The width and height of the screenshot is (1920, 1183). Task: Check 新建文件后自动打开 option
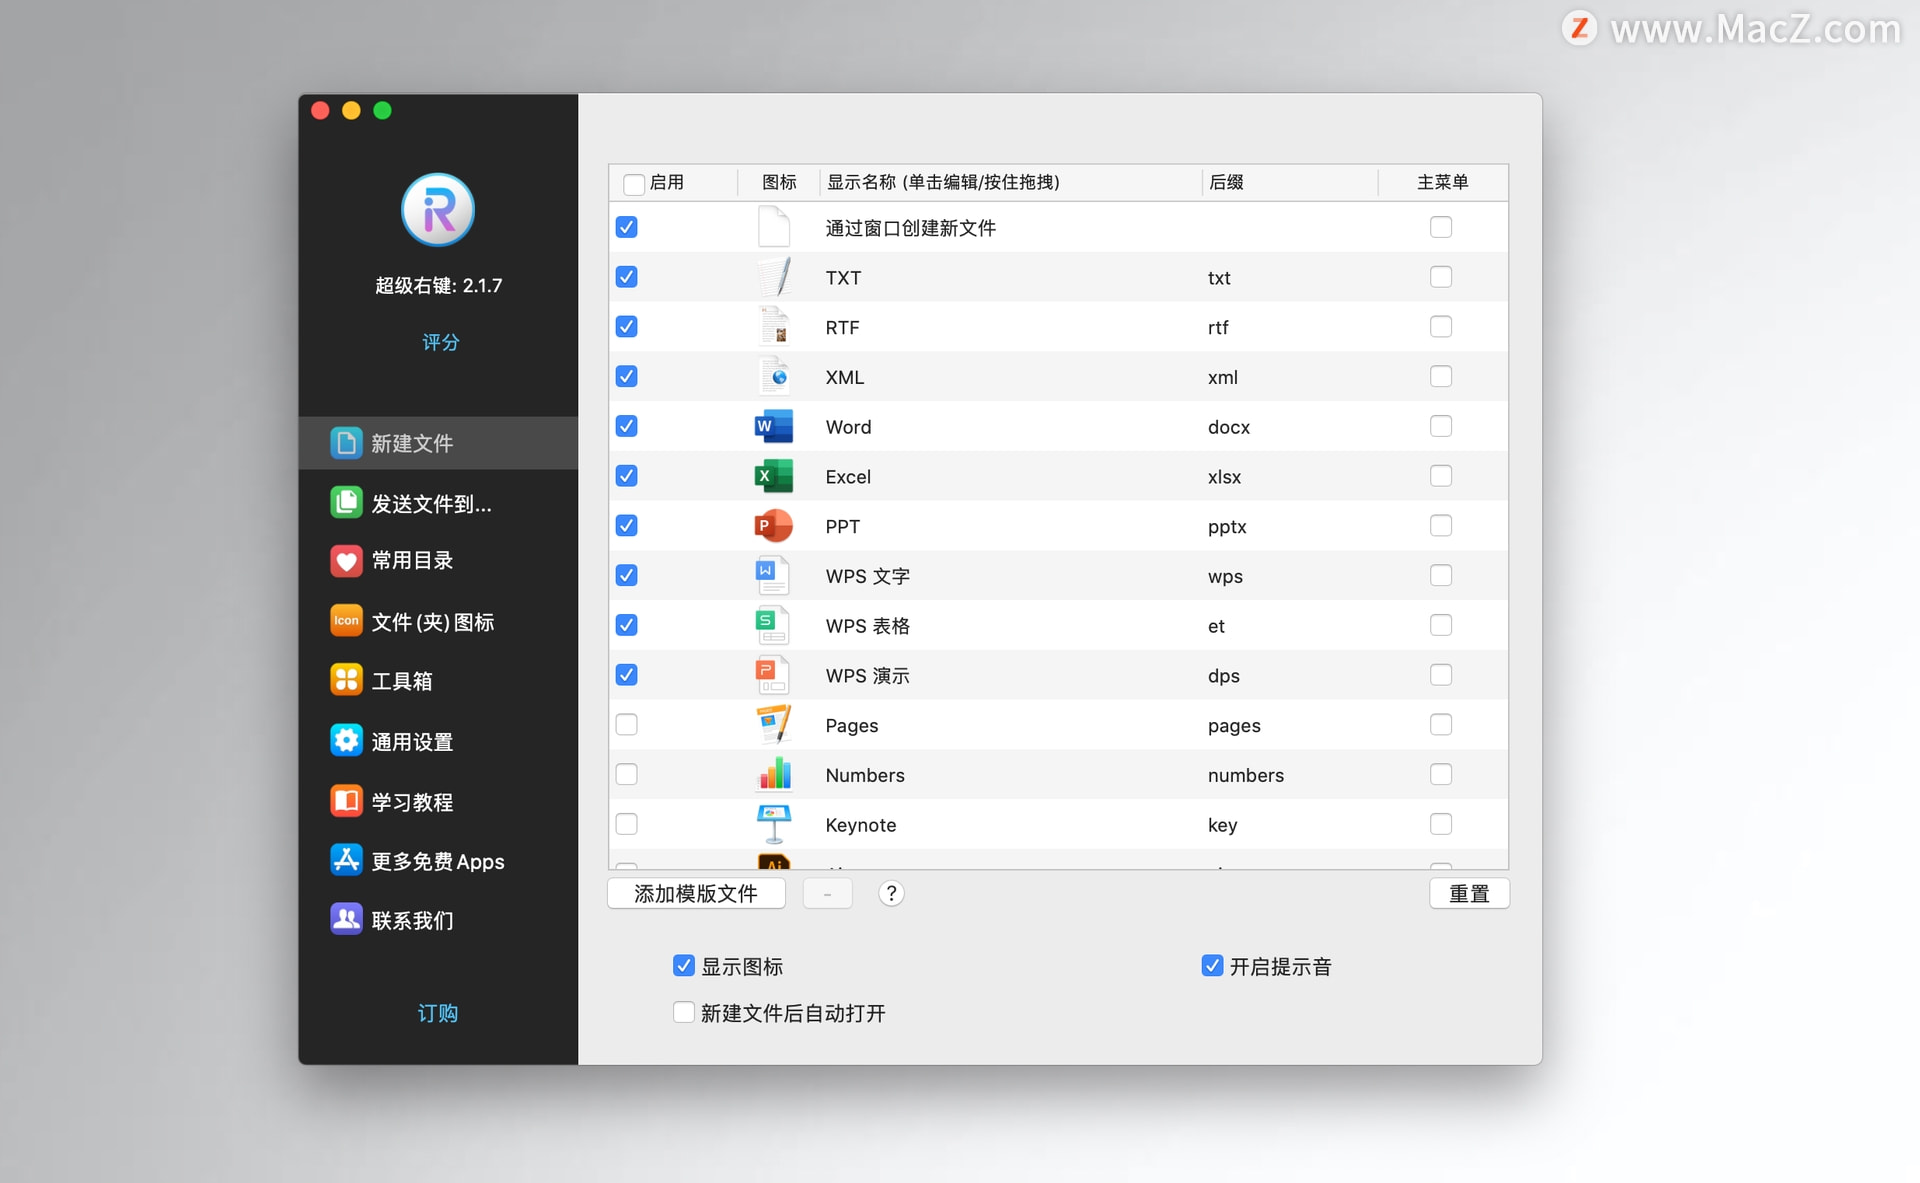[x=683, y=1012]
